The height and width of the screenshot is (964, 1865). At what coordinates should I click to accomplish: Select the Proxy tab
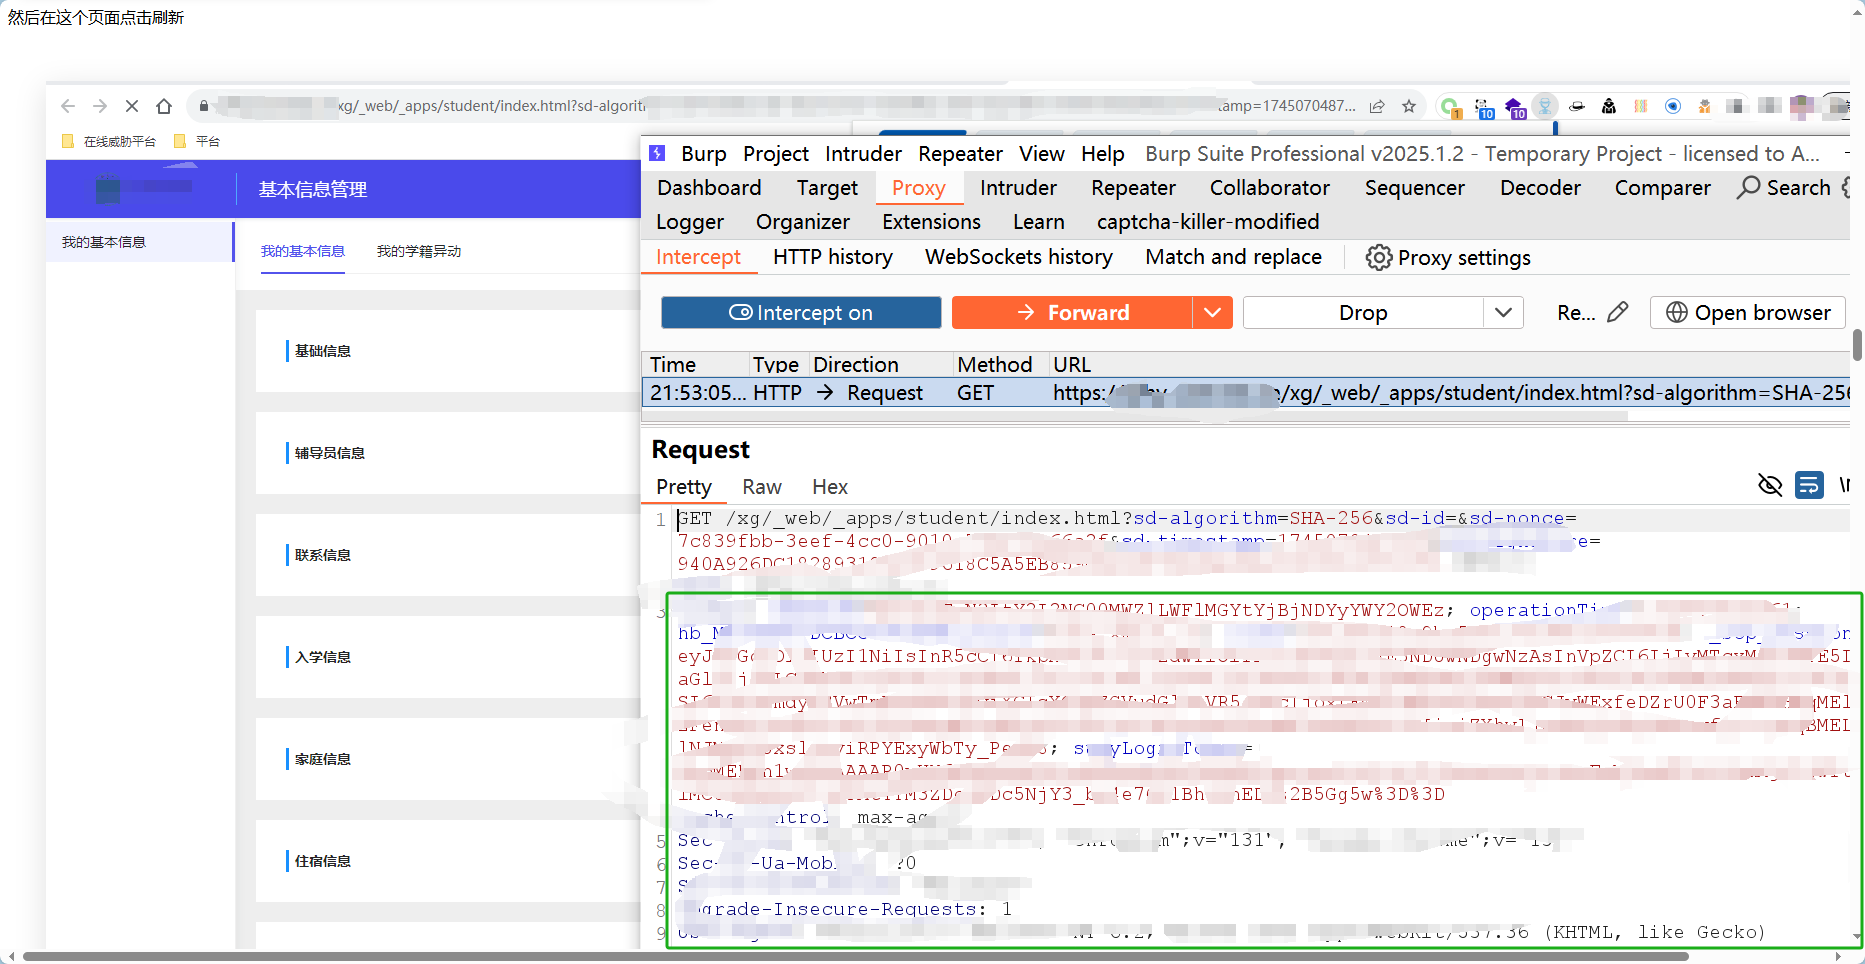click(x=918, y=188)
